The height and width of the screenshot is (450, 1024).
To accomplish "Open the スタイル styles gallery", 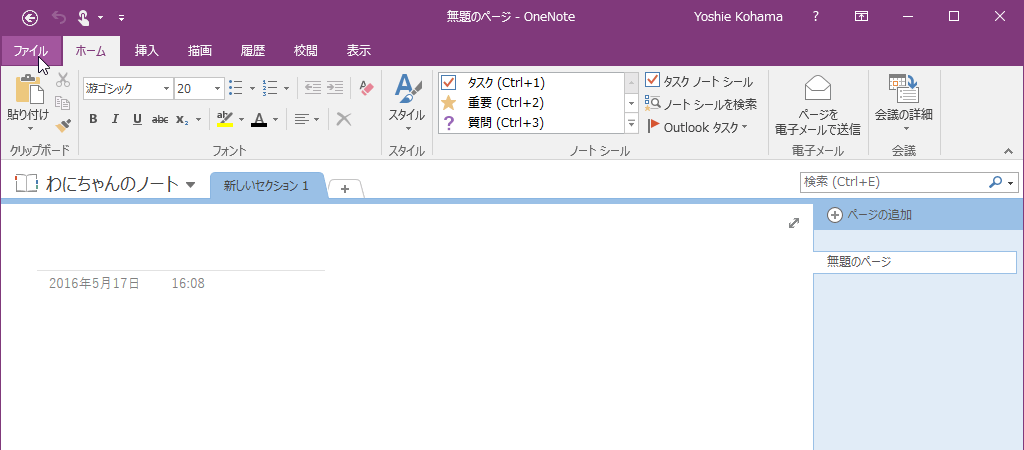I will [407, 103].
